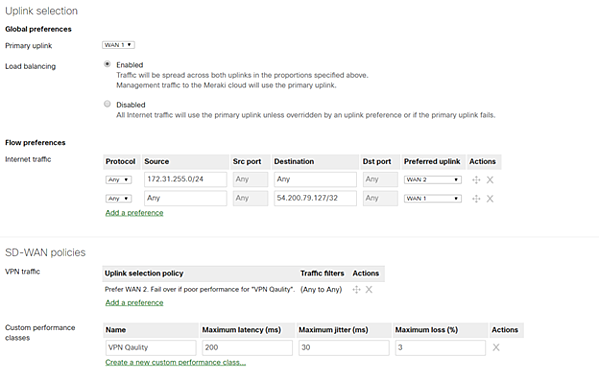Click move icon for 172.31.255.0/24 rule
This screenshot has width=599, height=381.
click(x=476, y=180)
